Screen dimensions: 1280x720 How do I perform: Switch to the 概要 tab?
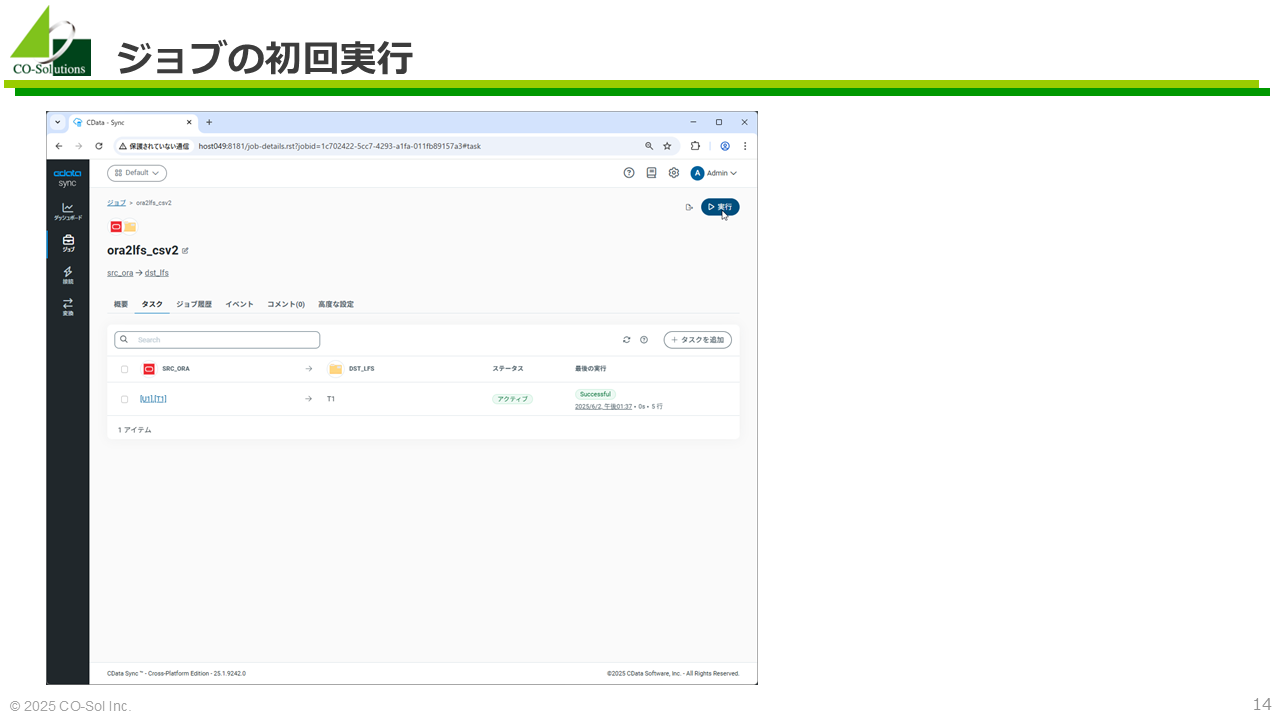coord(121,304)
